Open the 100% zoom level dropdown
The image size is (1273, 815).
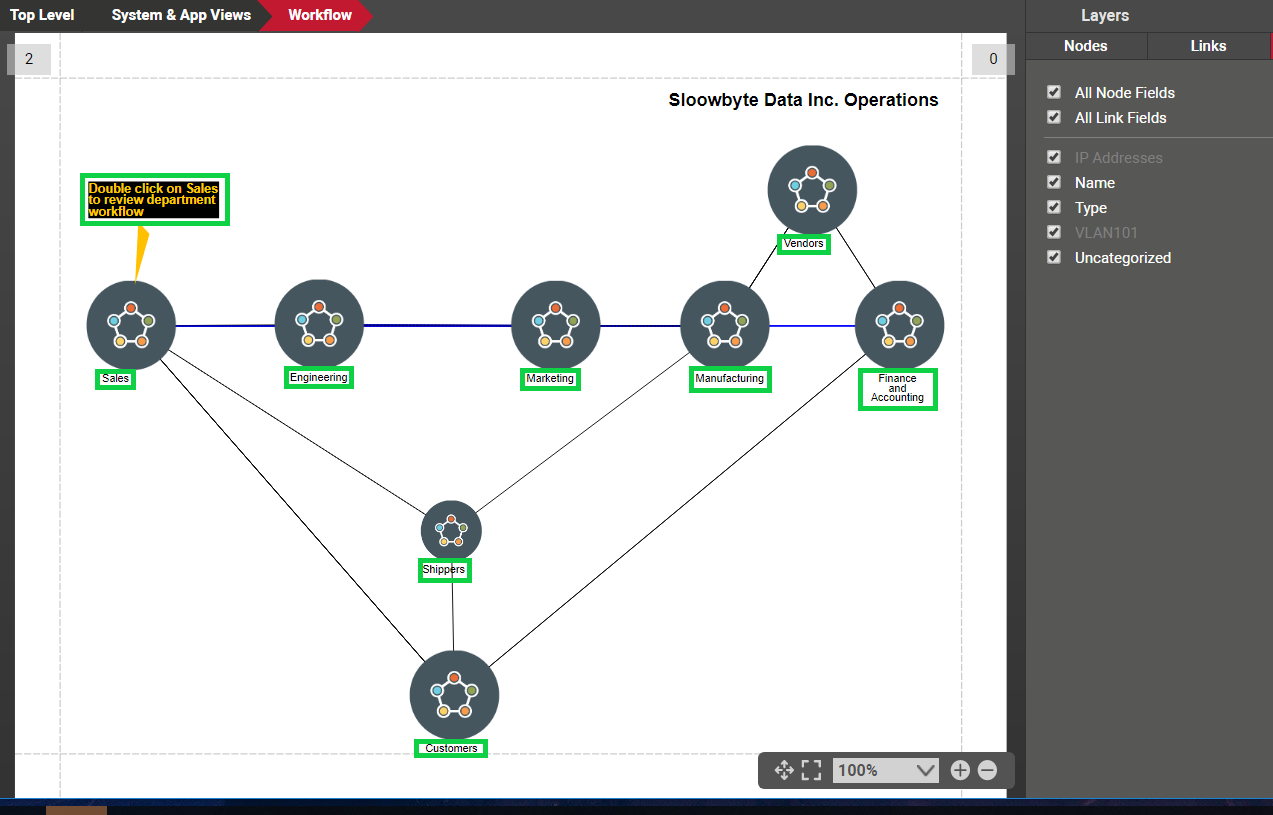885,770
